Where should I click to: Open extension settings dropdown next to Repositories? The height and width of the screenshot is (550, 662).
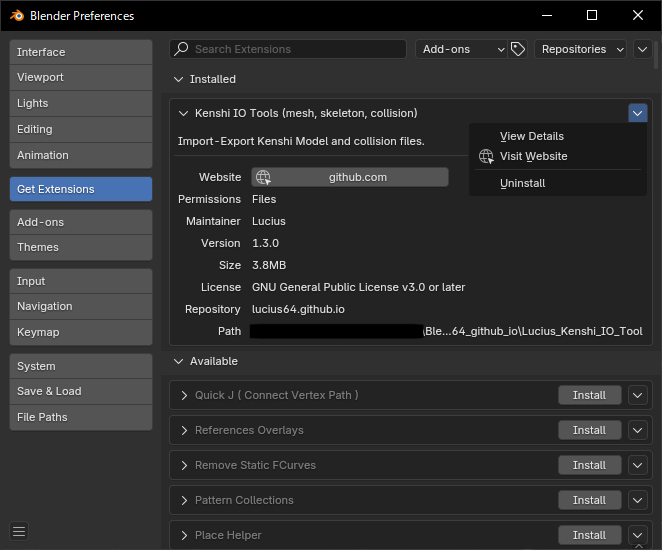tap(642, 49)
